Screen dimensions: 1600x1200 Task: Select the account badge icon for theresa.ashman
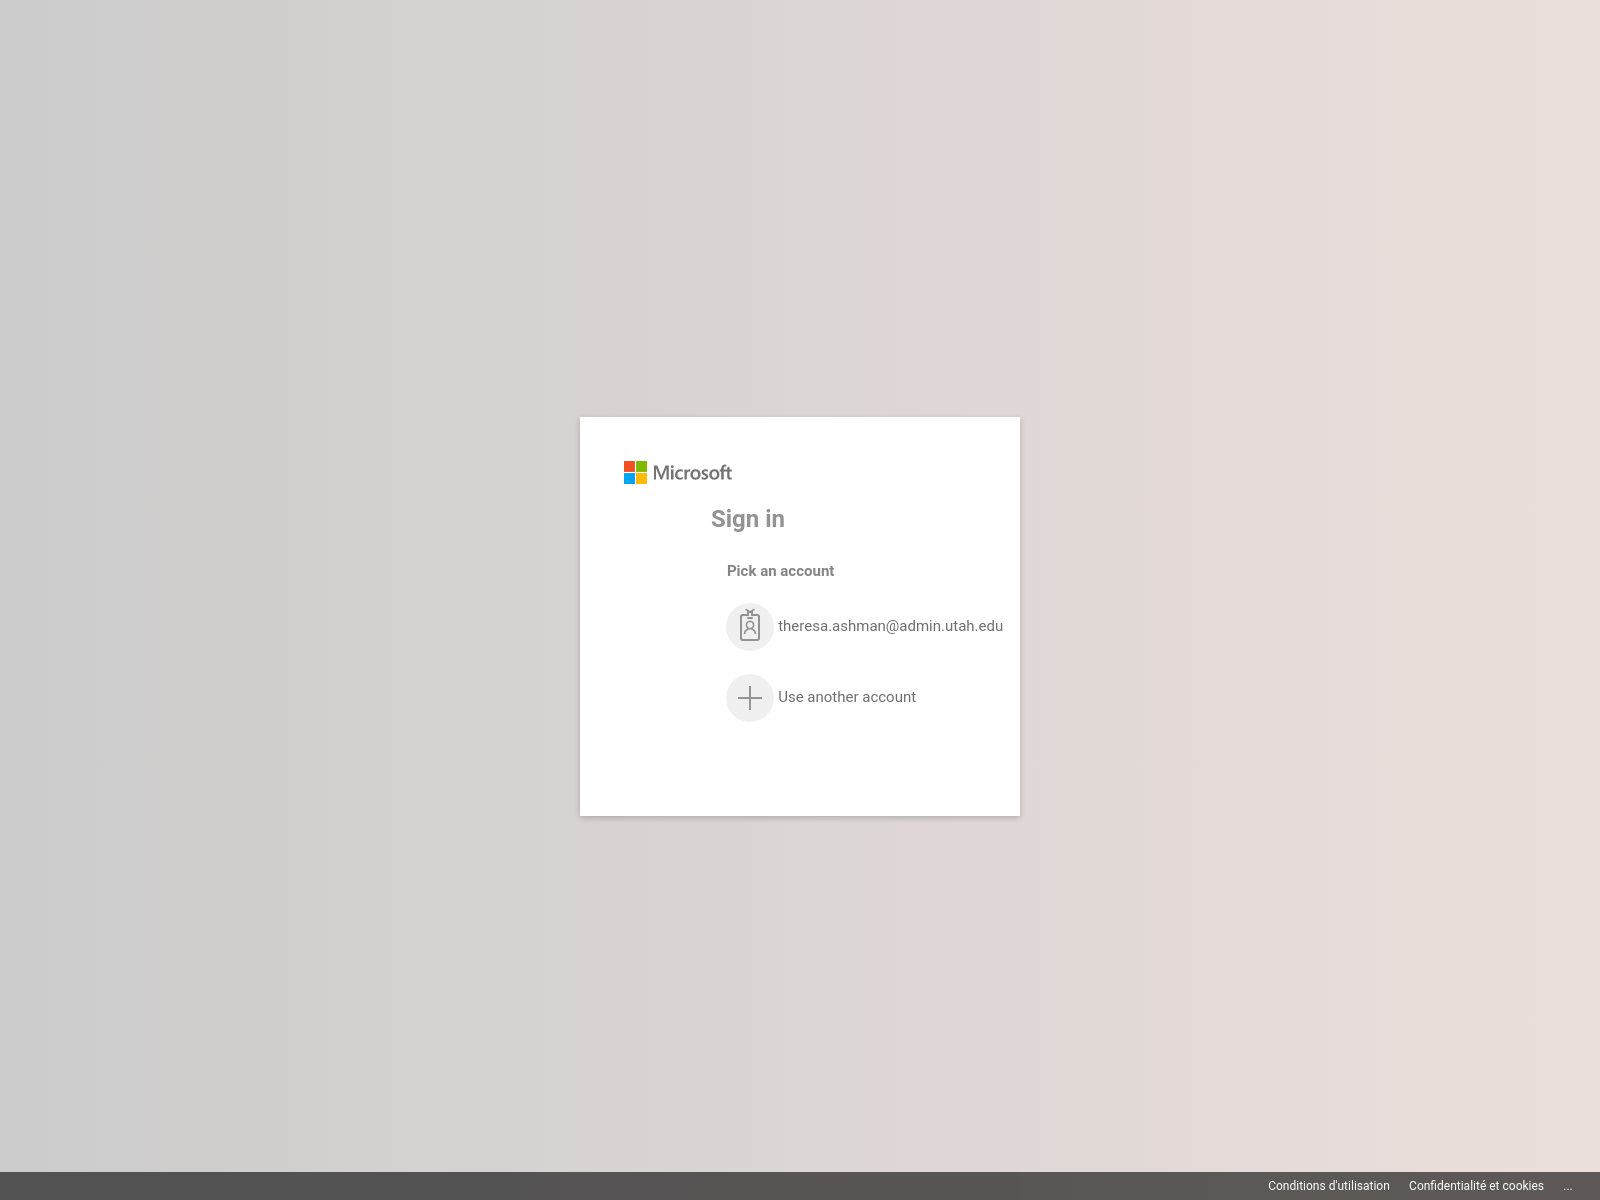click(x=750, y=627)
